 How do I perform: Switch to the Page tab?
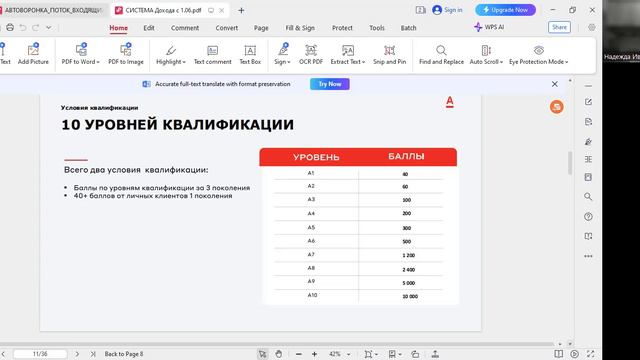point(261,28)
